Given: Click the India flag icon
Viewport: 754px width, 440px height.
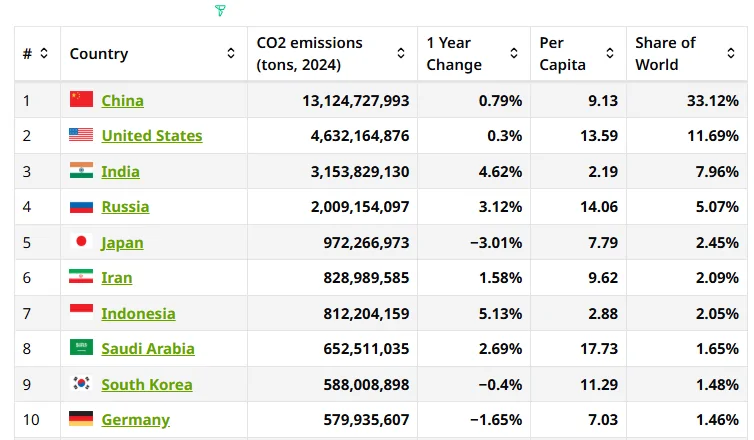Looking at the screenshot, I should tap(81, 170).
